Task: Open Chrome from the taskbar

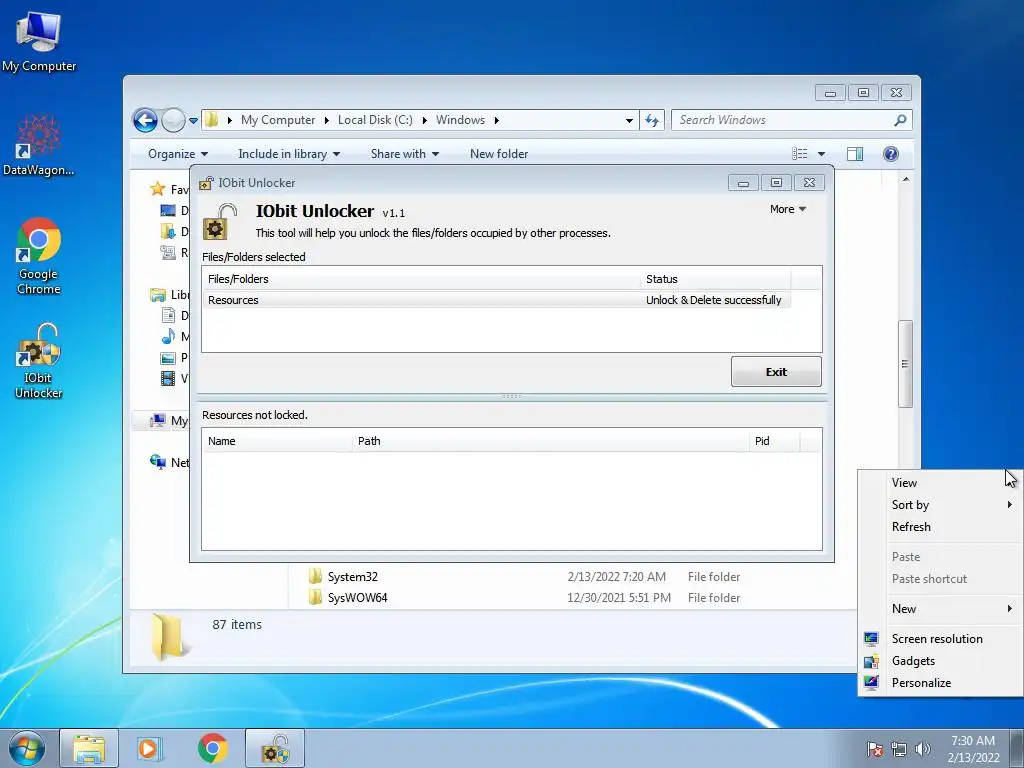Action: [x=212, y=748]
